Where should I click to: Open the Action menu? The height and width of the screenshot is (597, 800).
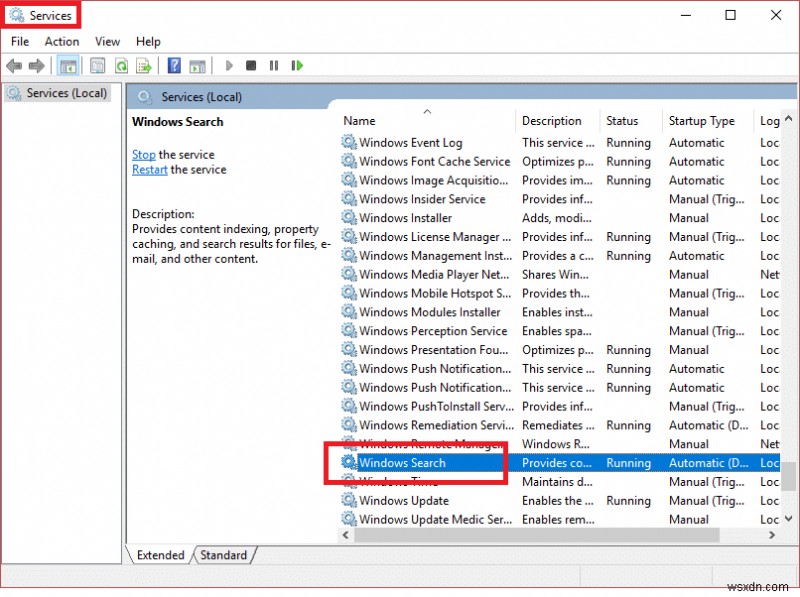coord(61,41)
